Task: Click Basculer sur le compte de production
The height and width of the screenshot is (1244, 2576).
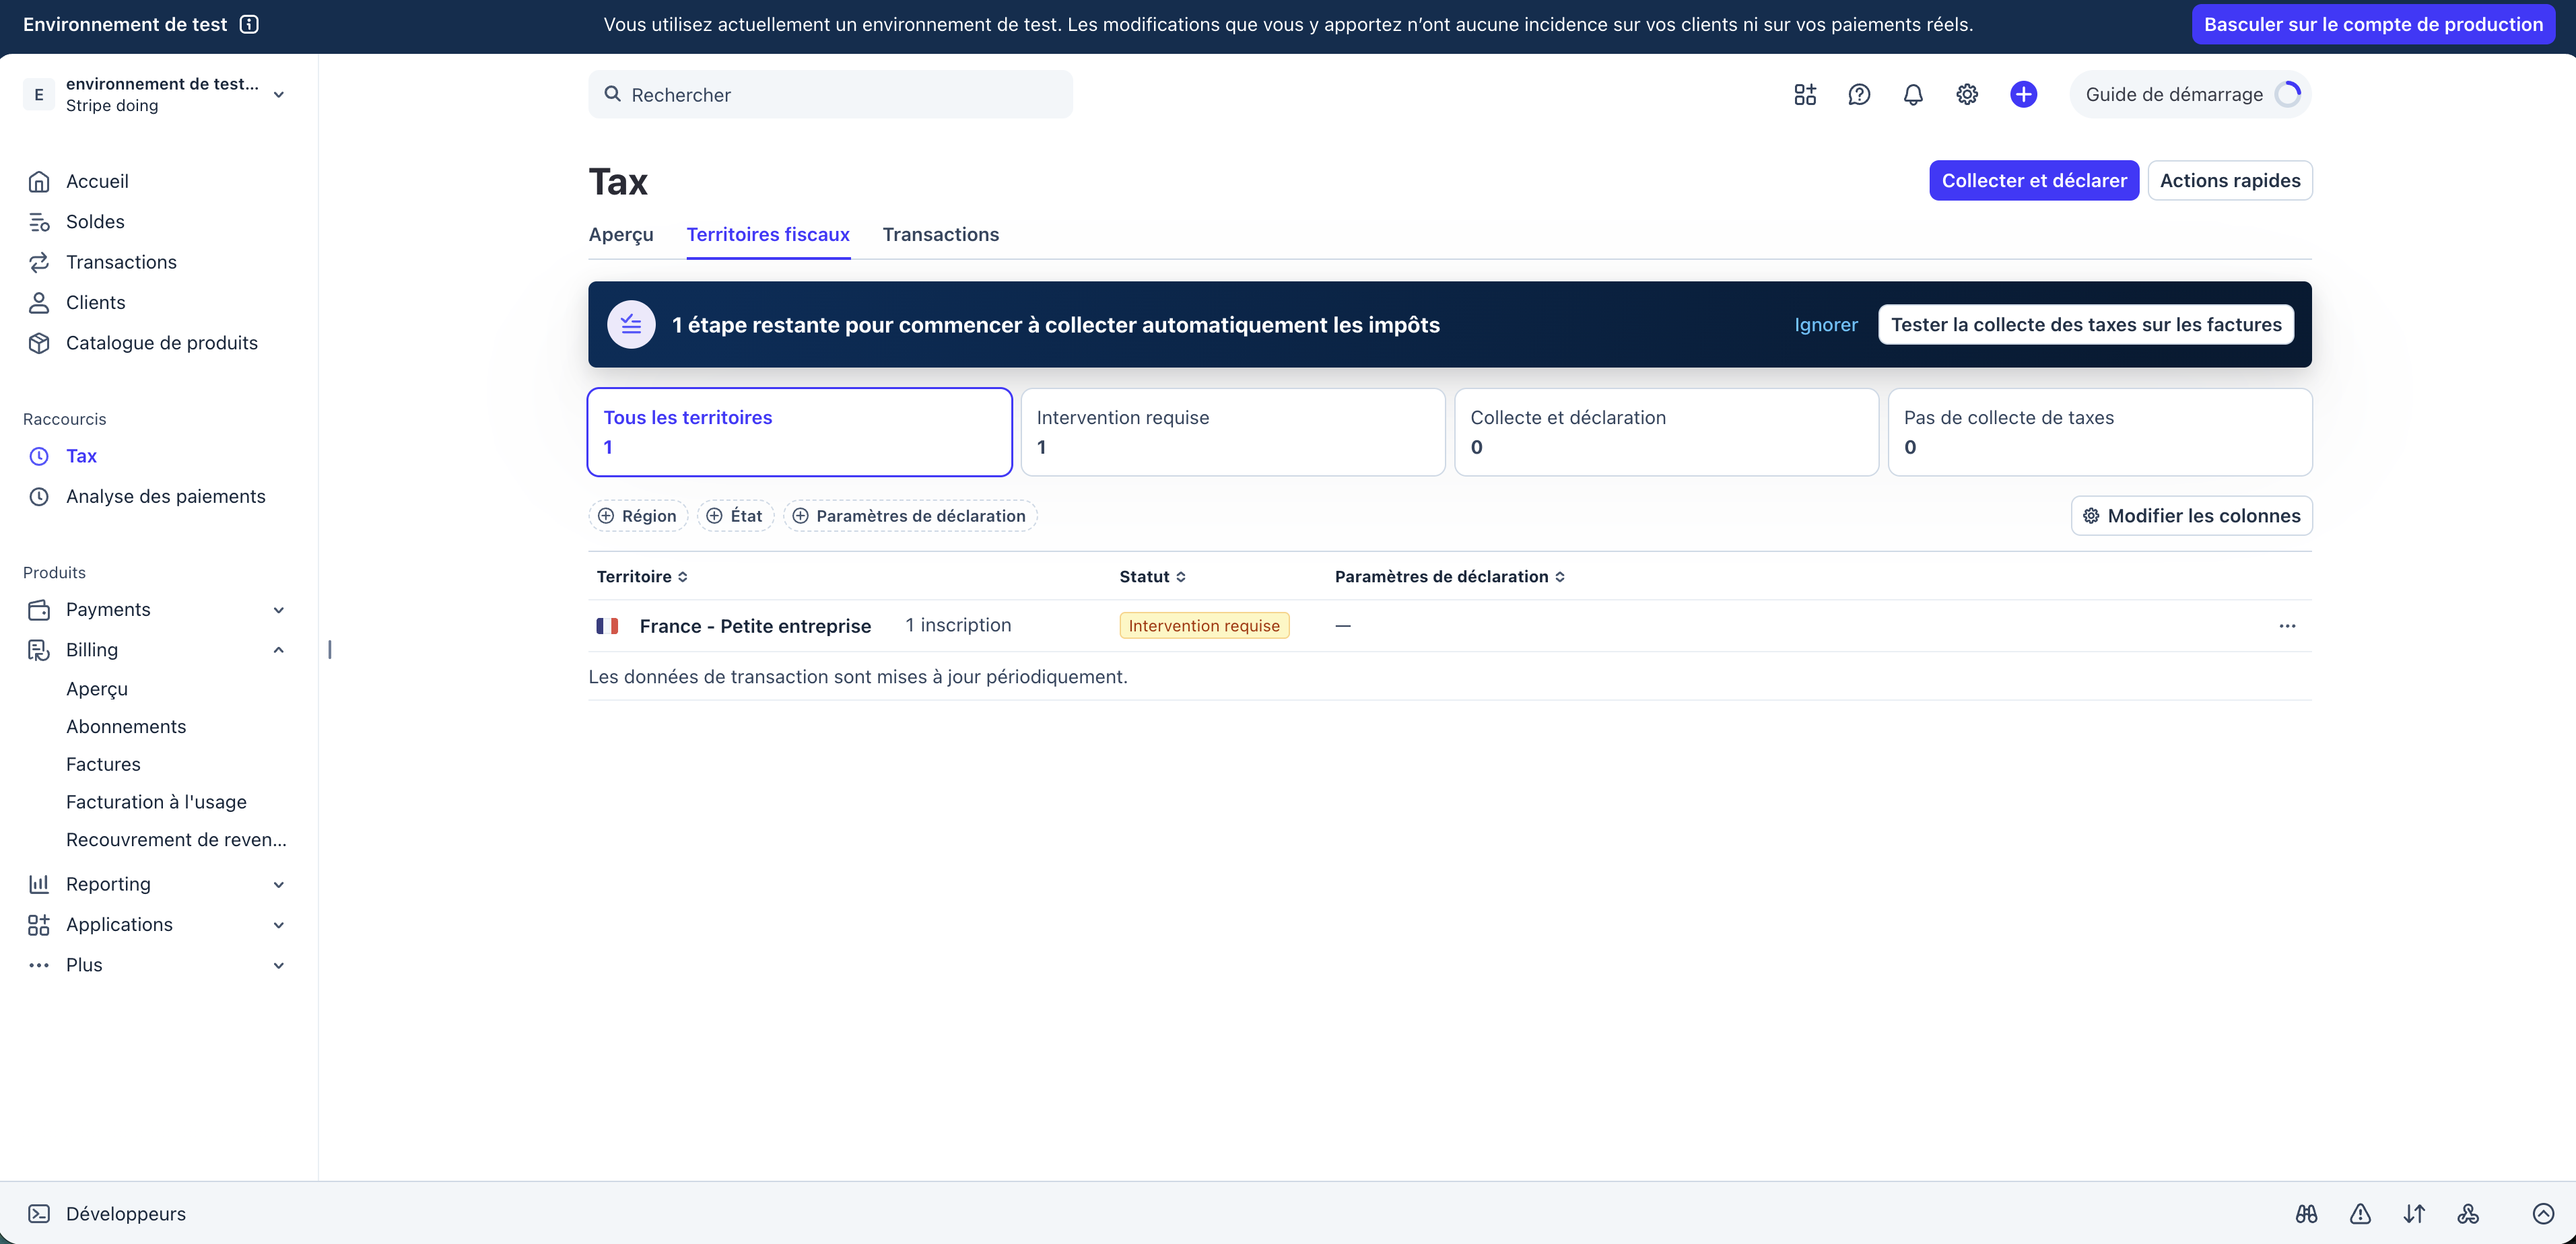Action: pyautogui.click(x=2373, y=24)
